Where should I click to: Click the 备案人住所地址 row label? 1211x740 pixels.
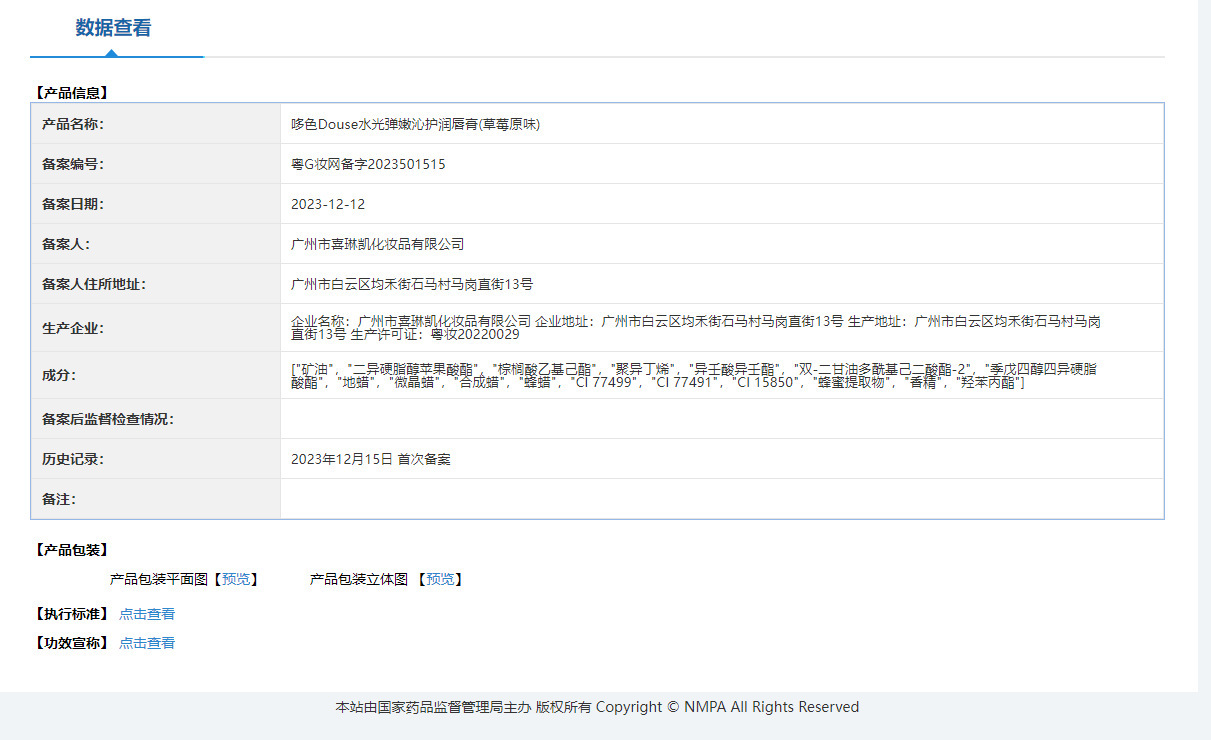93,284
